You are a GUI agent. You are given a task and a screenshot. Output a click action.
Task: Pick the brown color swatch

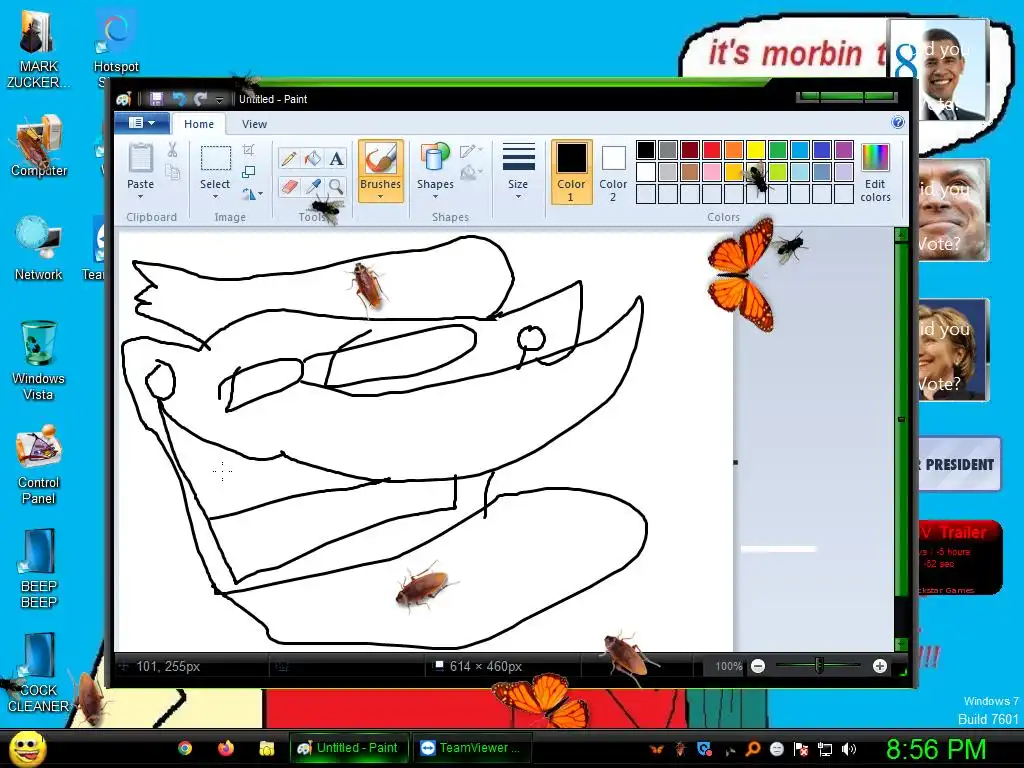point(690,172)
